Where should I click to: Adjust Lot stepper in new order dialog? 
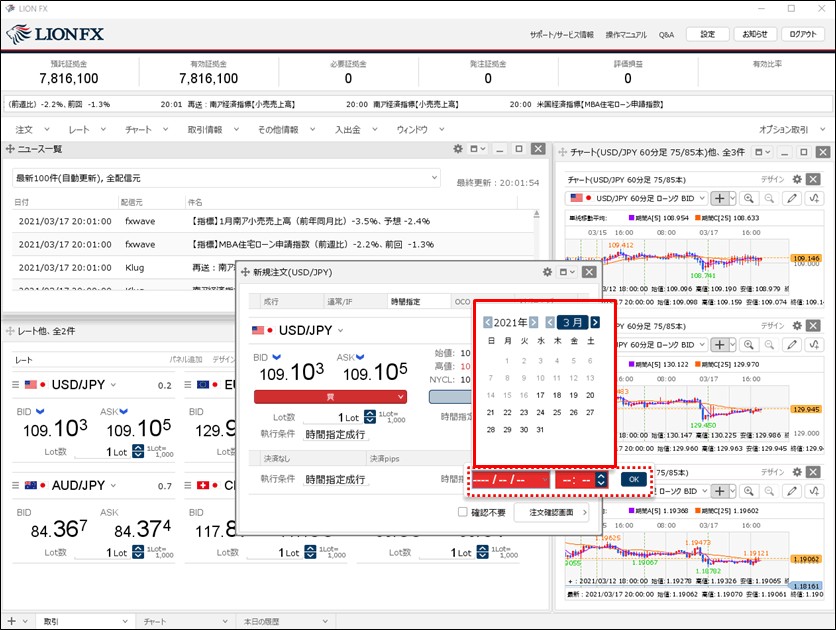[370, 417]
